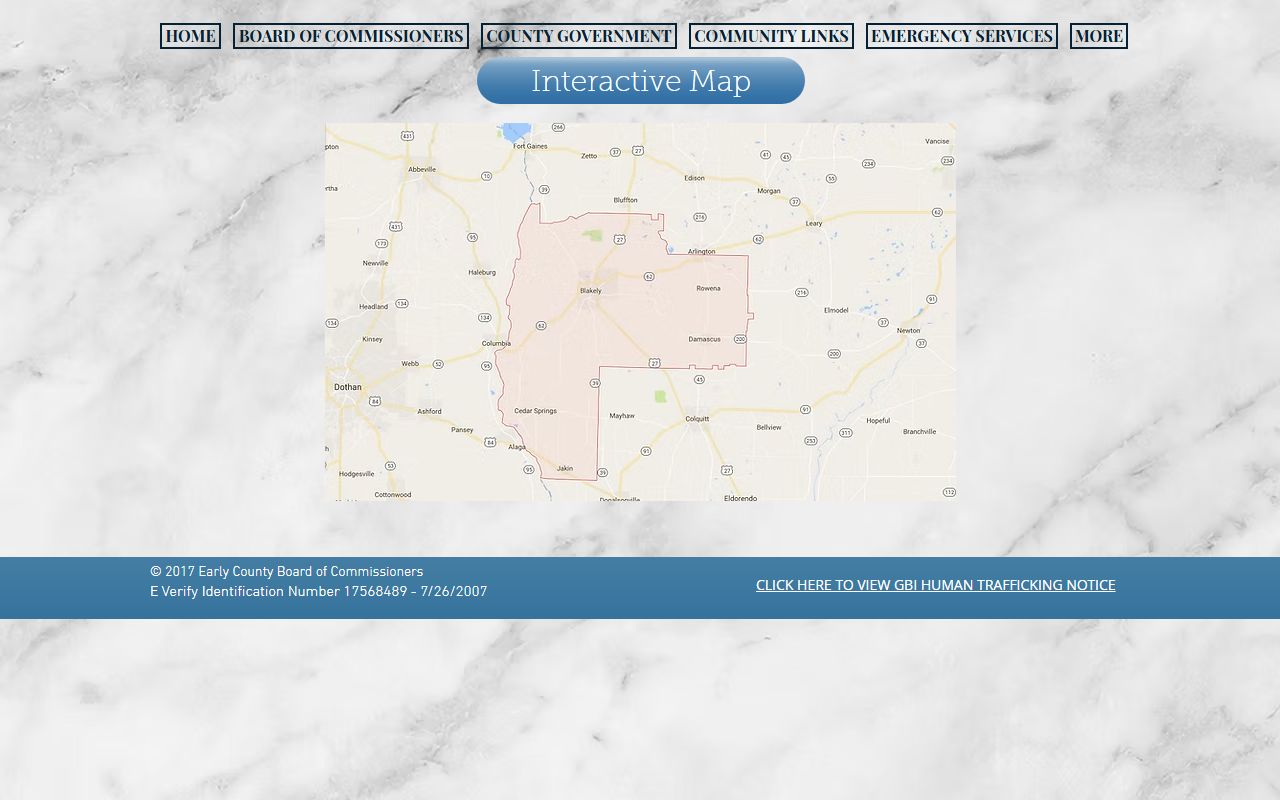Screen dimensions: 1280x800
Task: Click Jakin label on the map
Action: (x=565, y=468)
